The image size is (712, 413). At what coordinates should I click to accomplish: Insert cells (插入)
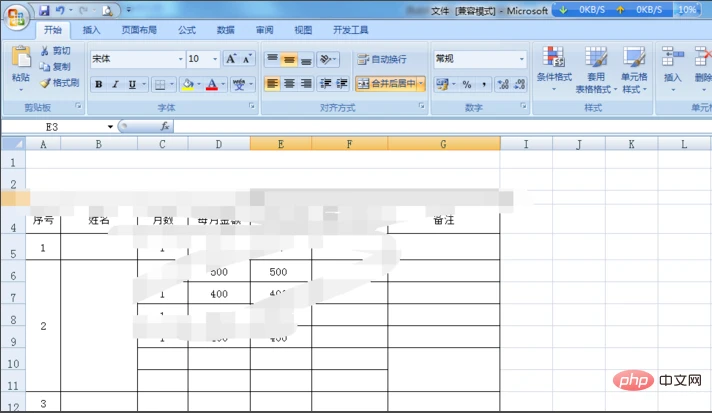[672, 69]
